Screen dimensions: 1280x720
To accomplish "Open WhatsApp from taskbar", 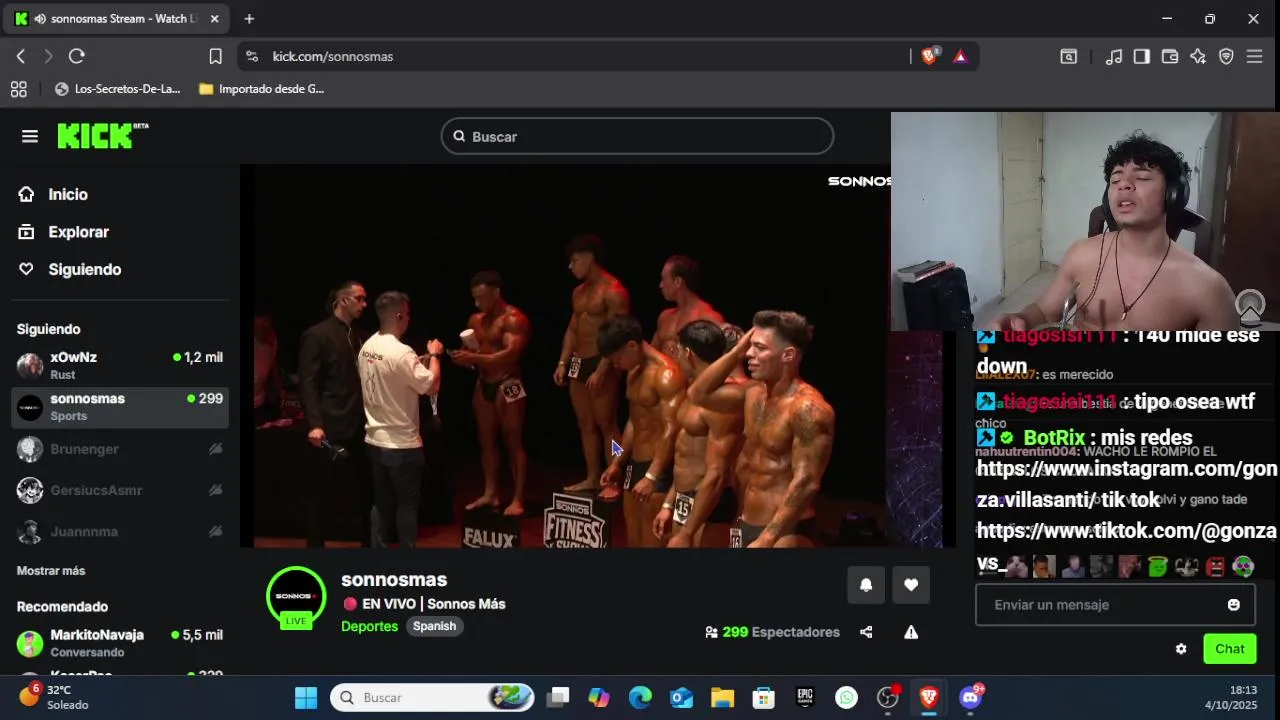I will 846,697.
